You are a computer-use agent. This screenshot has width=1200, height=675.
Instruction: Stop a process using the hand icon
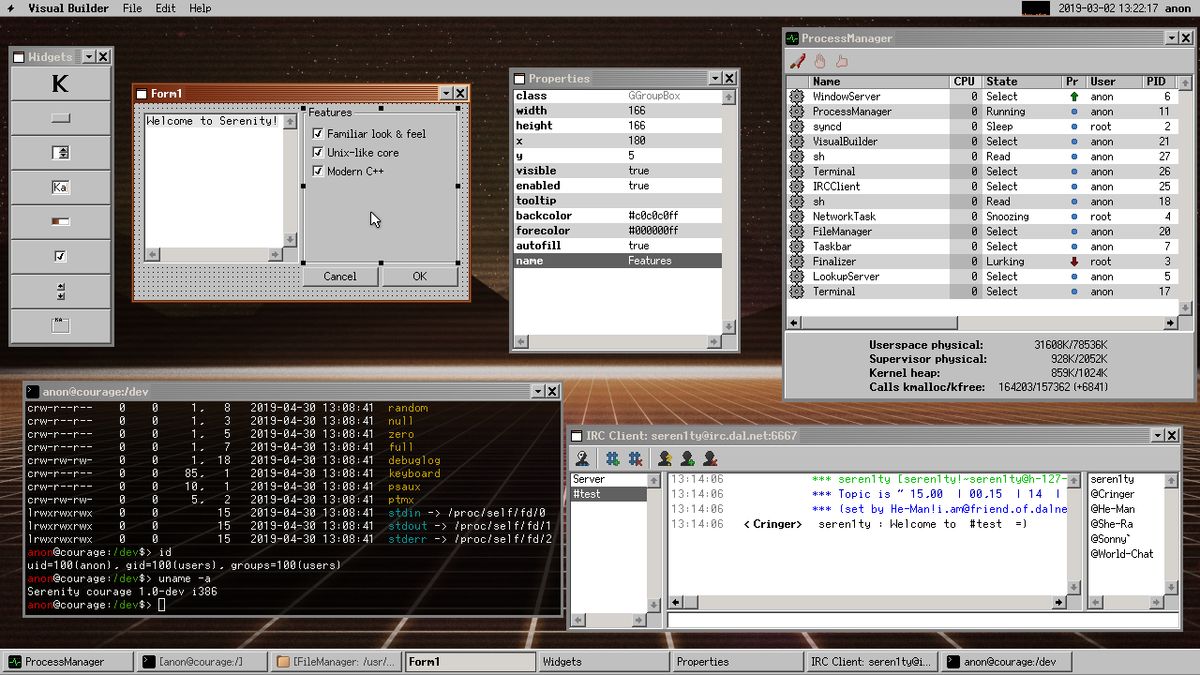(821, 59)
